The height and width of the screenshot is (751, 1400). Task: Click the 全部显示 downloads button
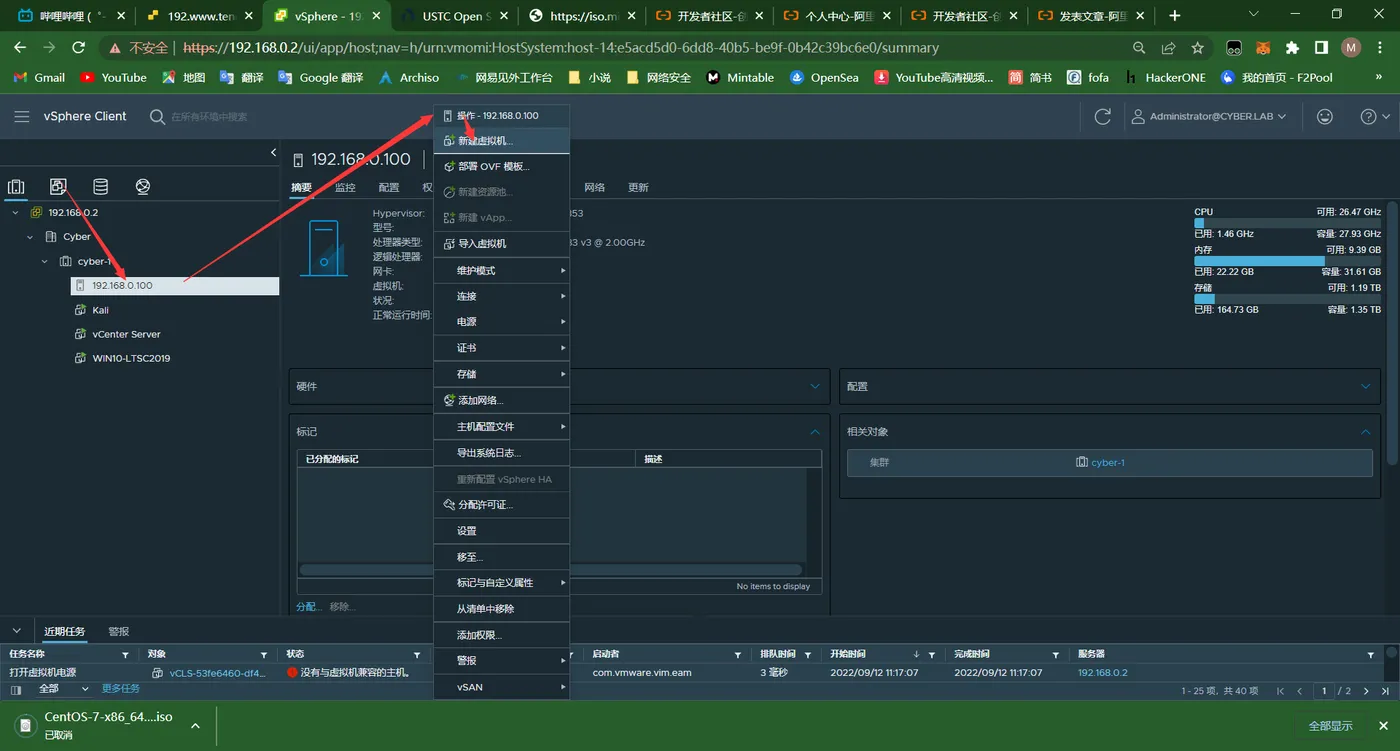coord(1330,726)
